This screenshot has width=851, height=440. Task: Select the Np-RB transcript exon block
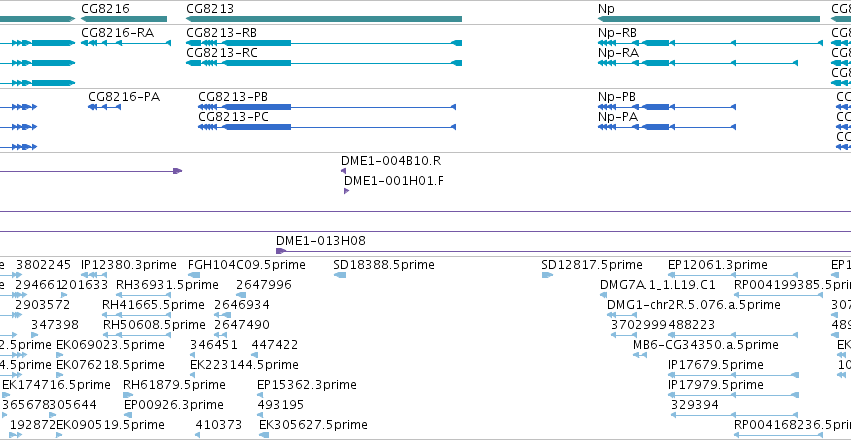tap(655, 43)
